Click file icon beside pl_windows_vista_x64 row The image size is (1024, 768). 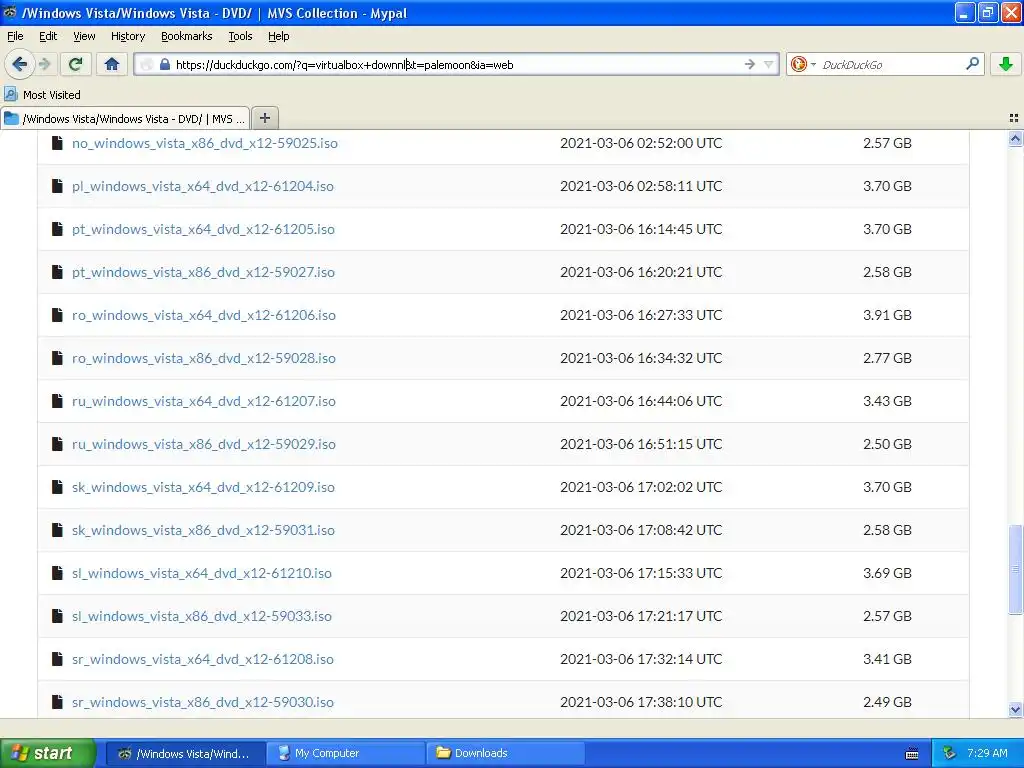tap(57, 185)
